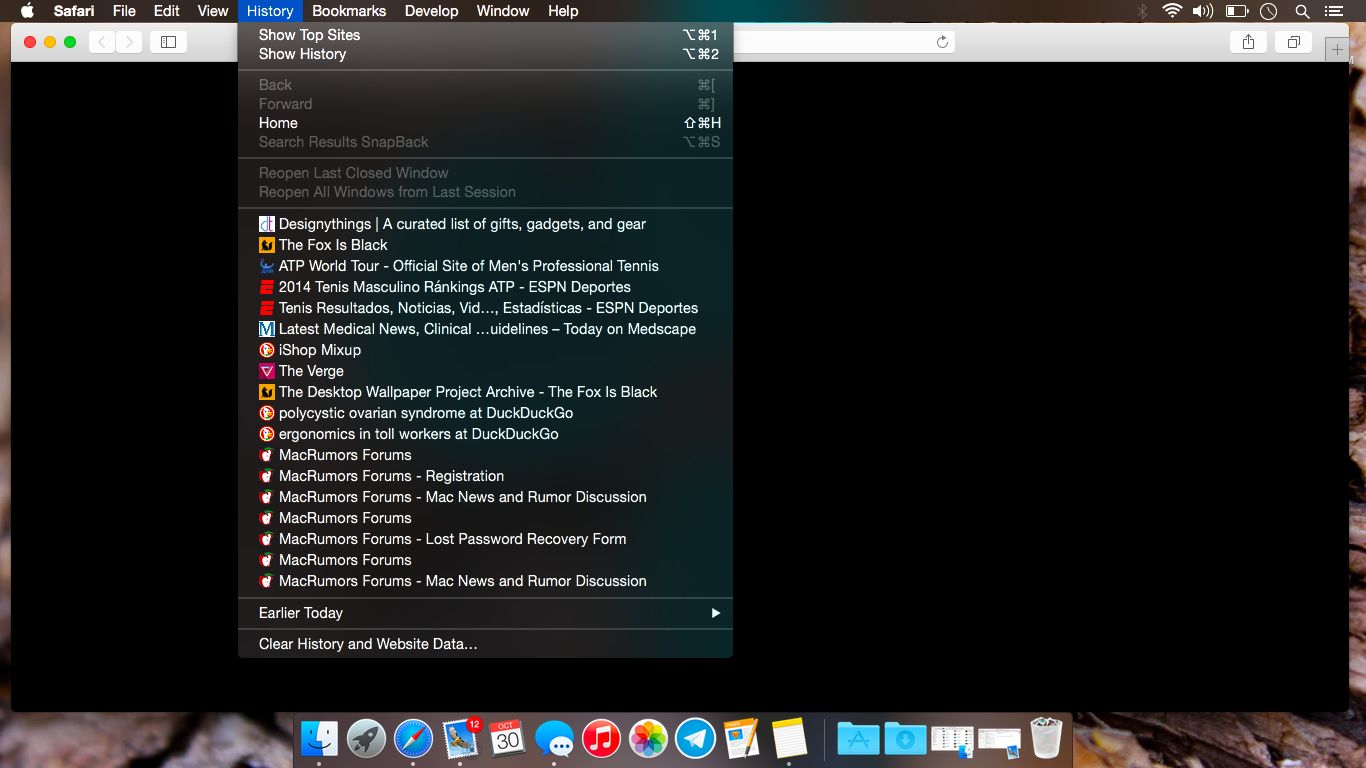Open volume control in menu bar
Screen dimensions: 1366x768
[1203, 11]
